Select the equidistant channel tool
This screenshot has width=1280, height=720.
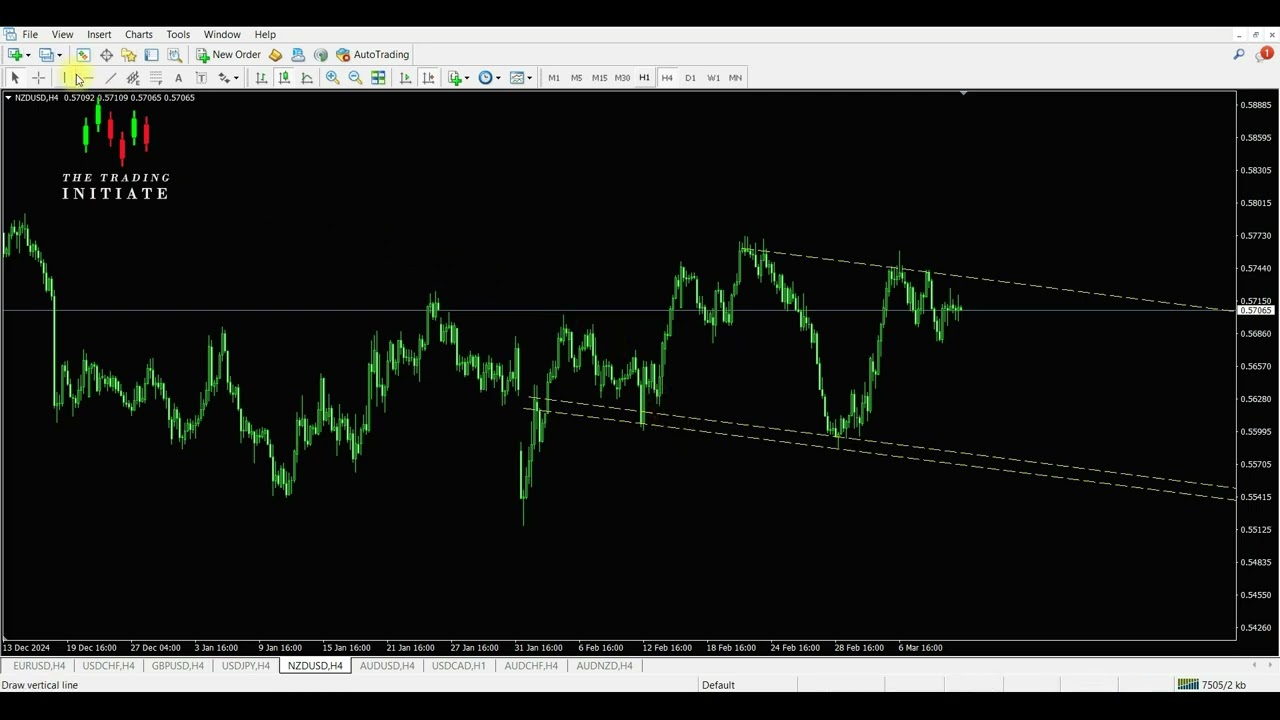[133, 78]
